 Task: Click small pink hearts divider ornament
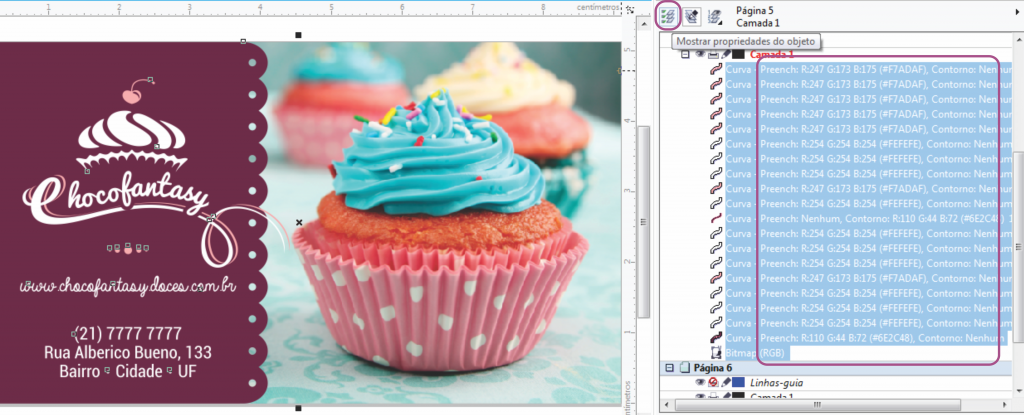tap(128, 248)
